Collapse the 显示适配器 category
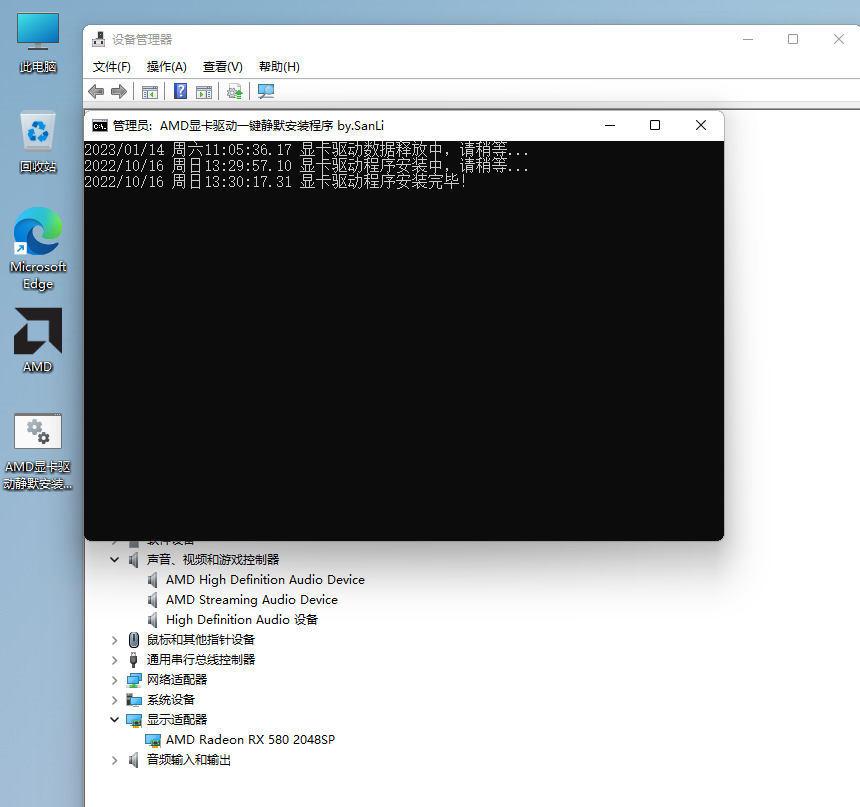The height and width of the screenshot is (807, 860). (x=113, y=719)
